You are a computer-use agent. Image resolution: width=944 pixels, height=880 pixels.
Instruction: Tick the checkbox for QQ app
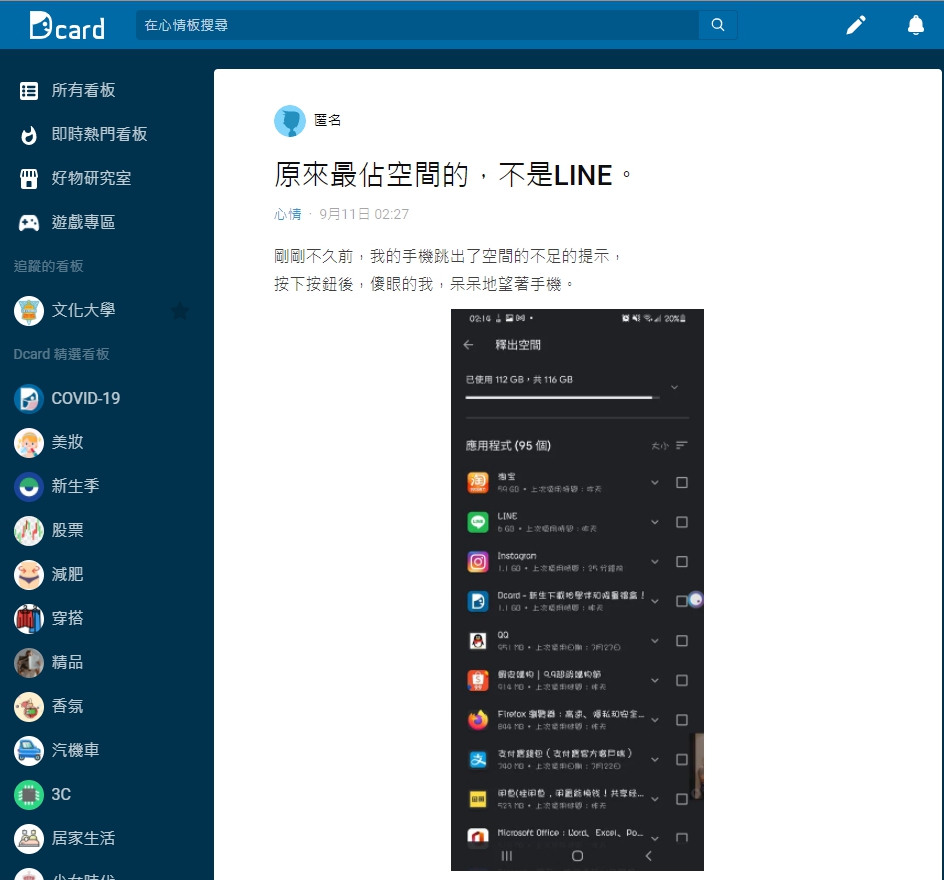(x=682, y=641)
